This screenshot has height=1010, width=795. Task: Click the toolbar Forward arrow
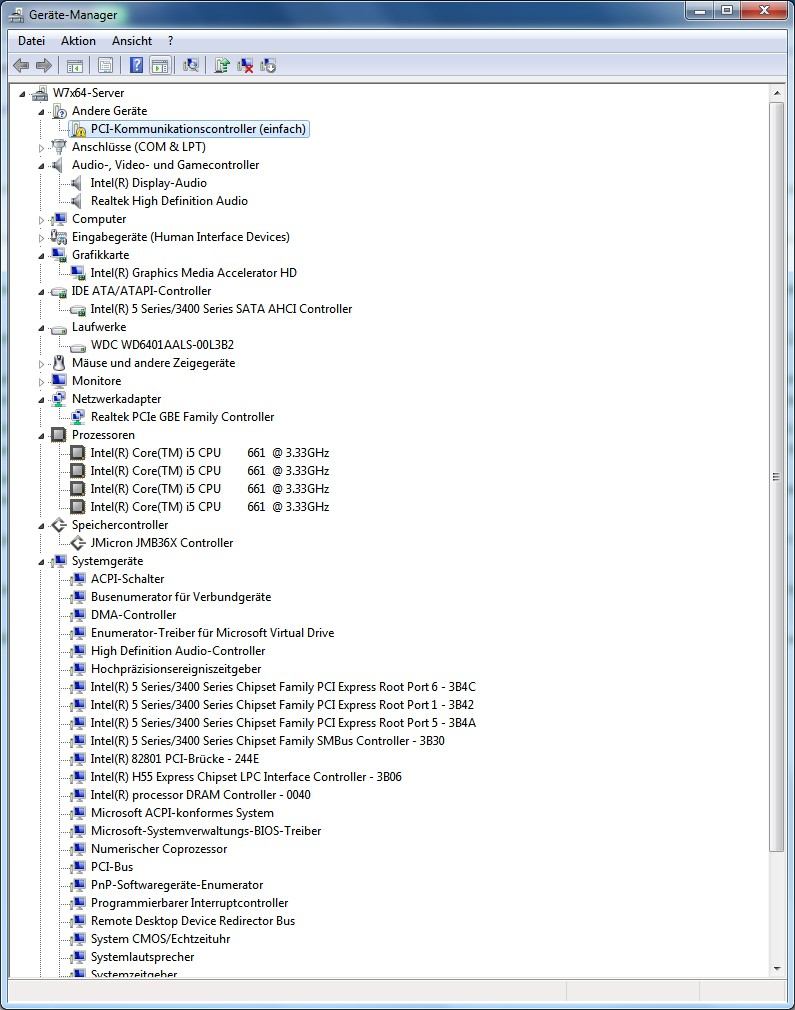pyautogui.click(x=44, y=65)
